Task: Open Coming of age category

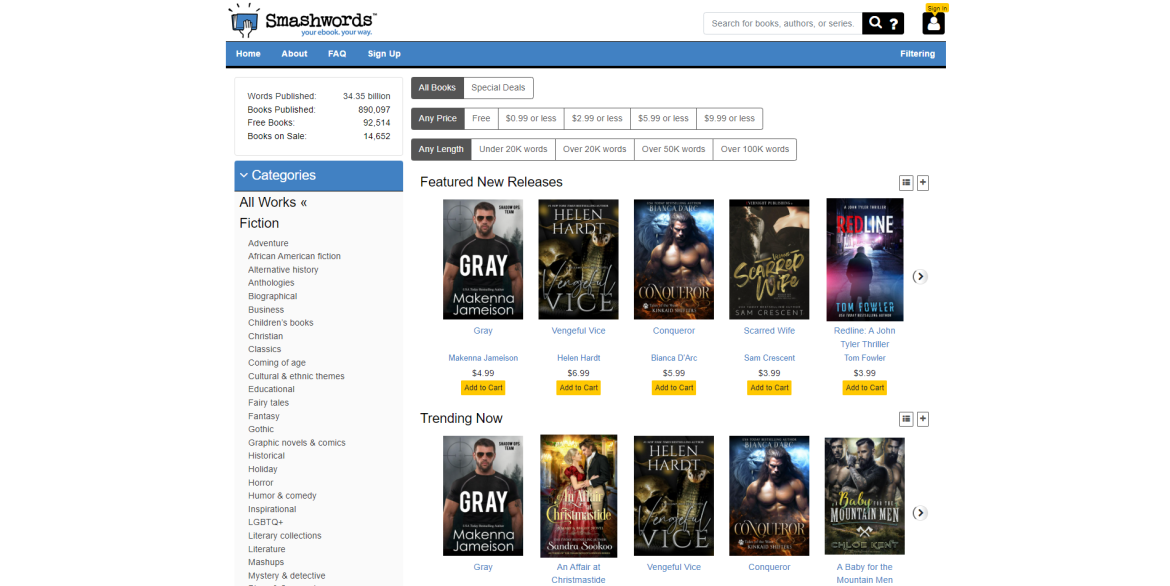Action: 277,363
